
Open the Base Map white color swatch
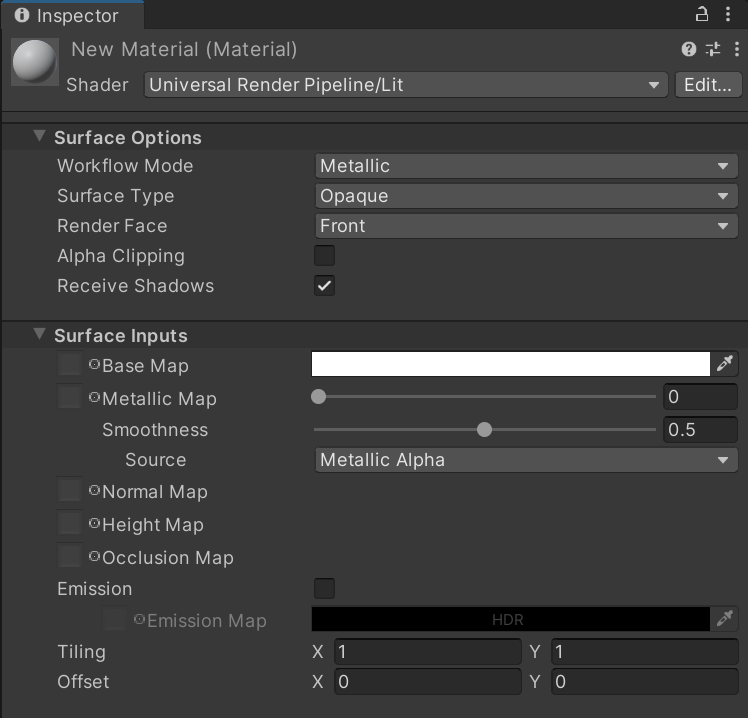coord(510,364)
